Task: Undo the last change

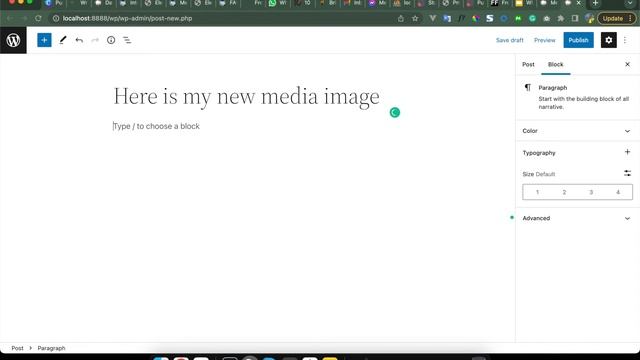Action: (79, 40)
